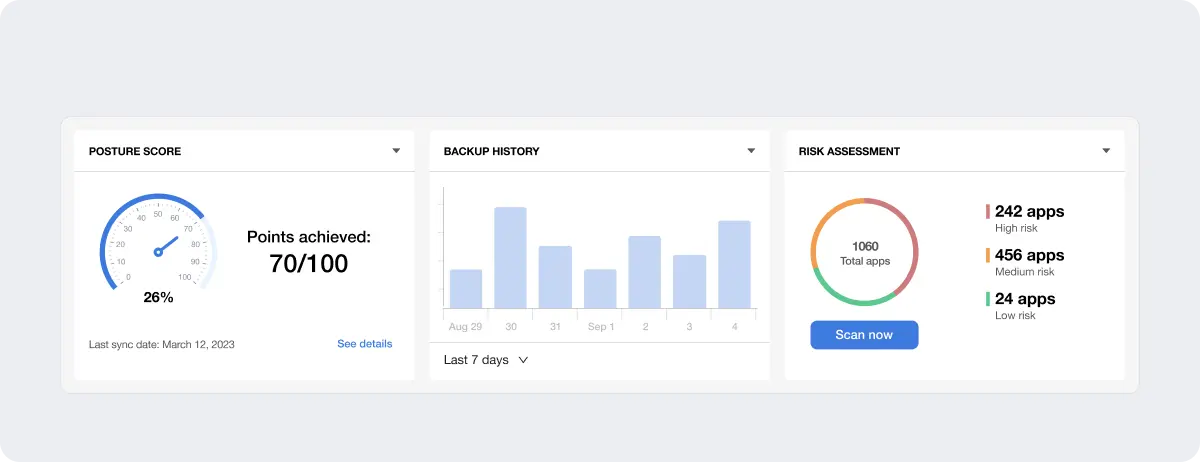1200x462 pixels.
Task: Click the 26% gauge percentage
Action: point(158,297)
